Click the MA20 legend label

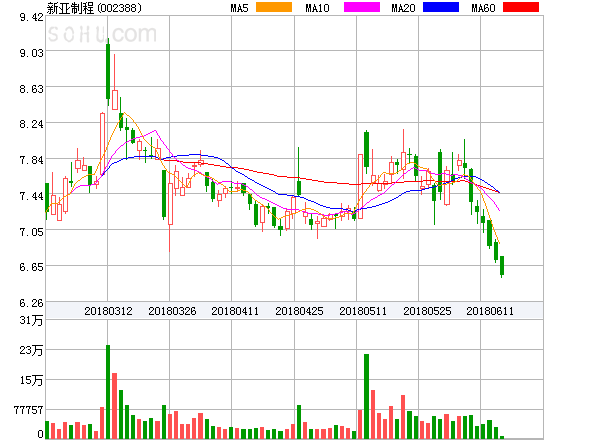403,8
